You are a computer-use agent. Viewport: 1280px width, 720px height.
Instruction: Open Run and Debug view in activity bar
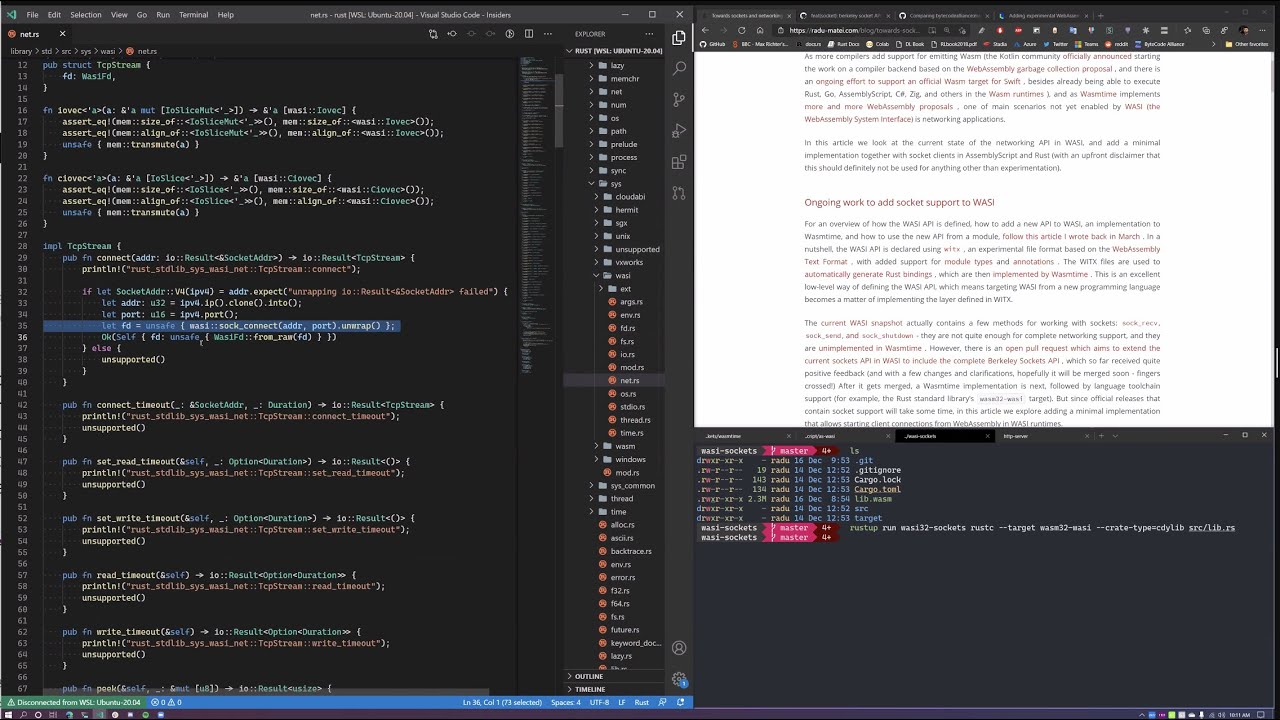[x=679, y=130]
